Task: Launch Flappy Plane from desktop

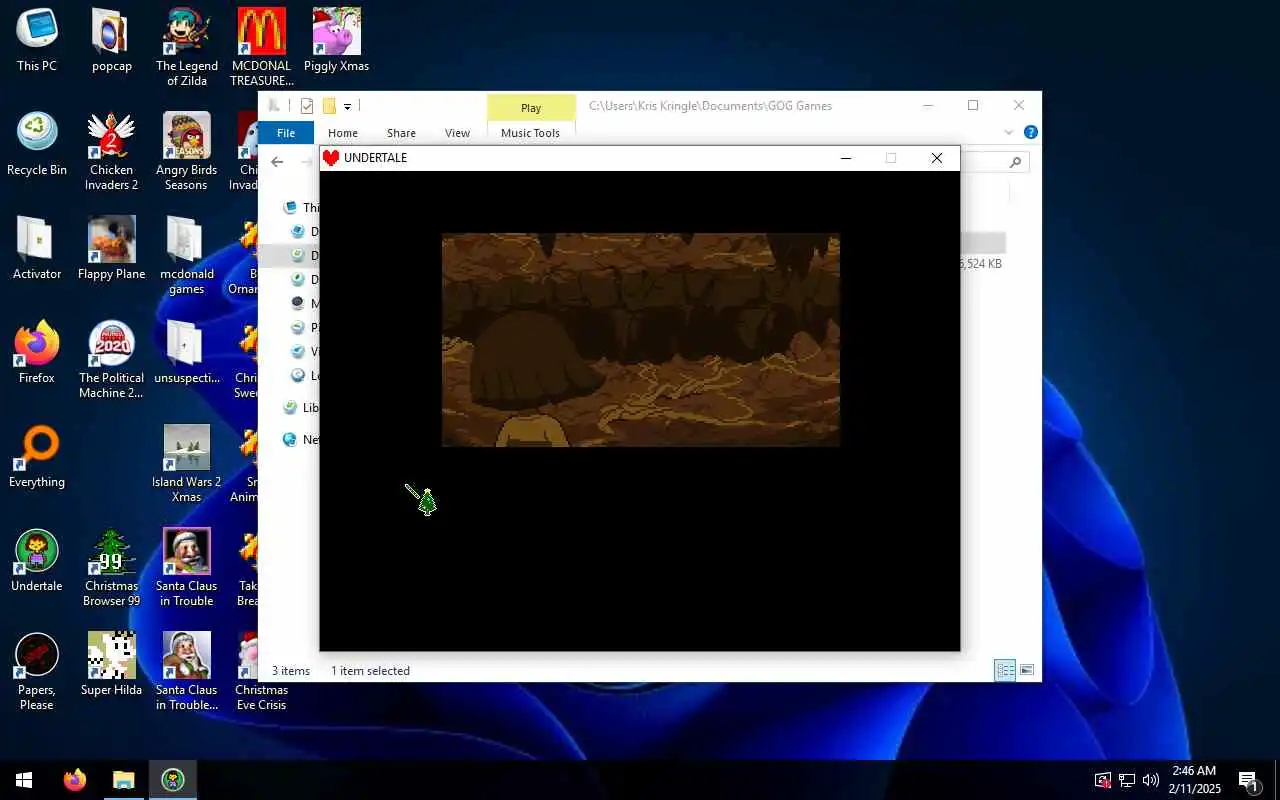Action: point(111,249)
